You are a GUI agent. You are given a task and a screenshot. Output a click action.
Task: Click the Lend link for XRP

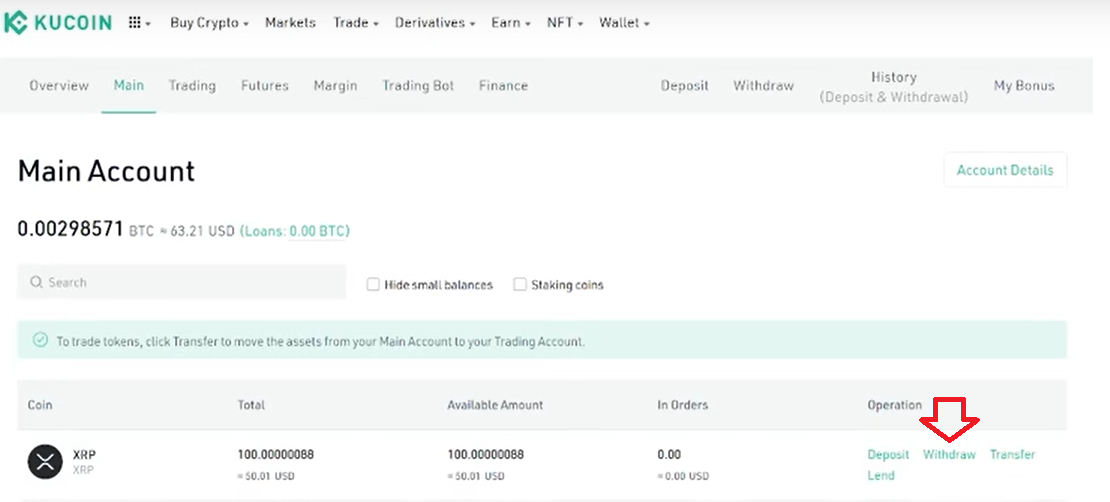point(881,476)
